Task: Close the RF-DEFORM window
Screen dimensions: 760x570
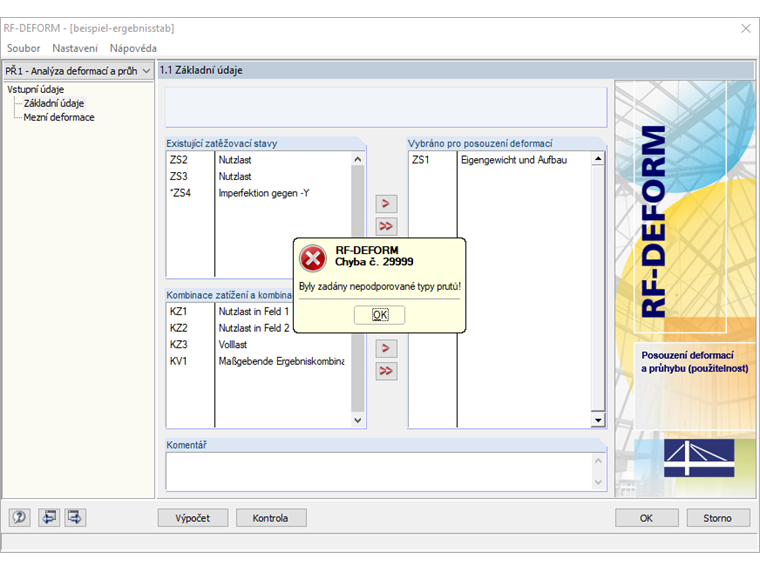Action: pos(746,29)
